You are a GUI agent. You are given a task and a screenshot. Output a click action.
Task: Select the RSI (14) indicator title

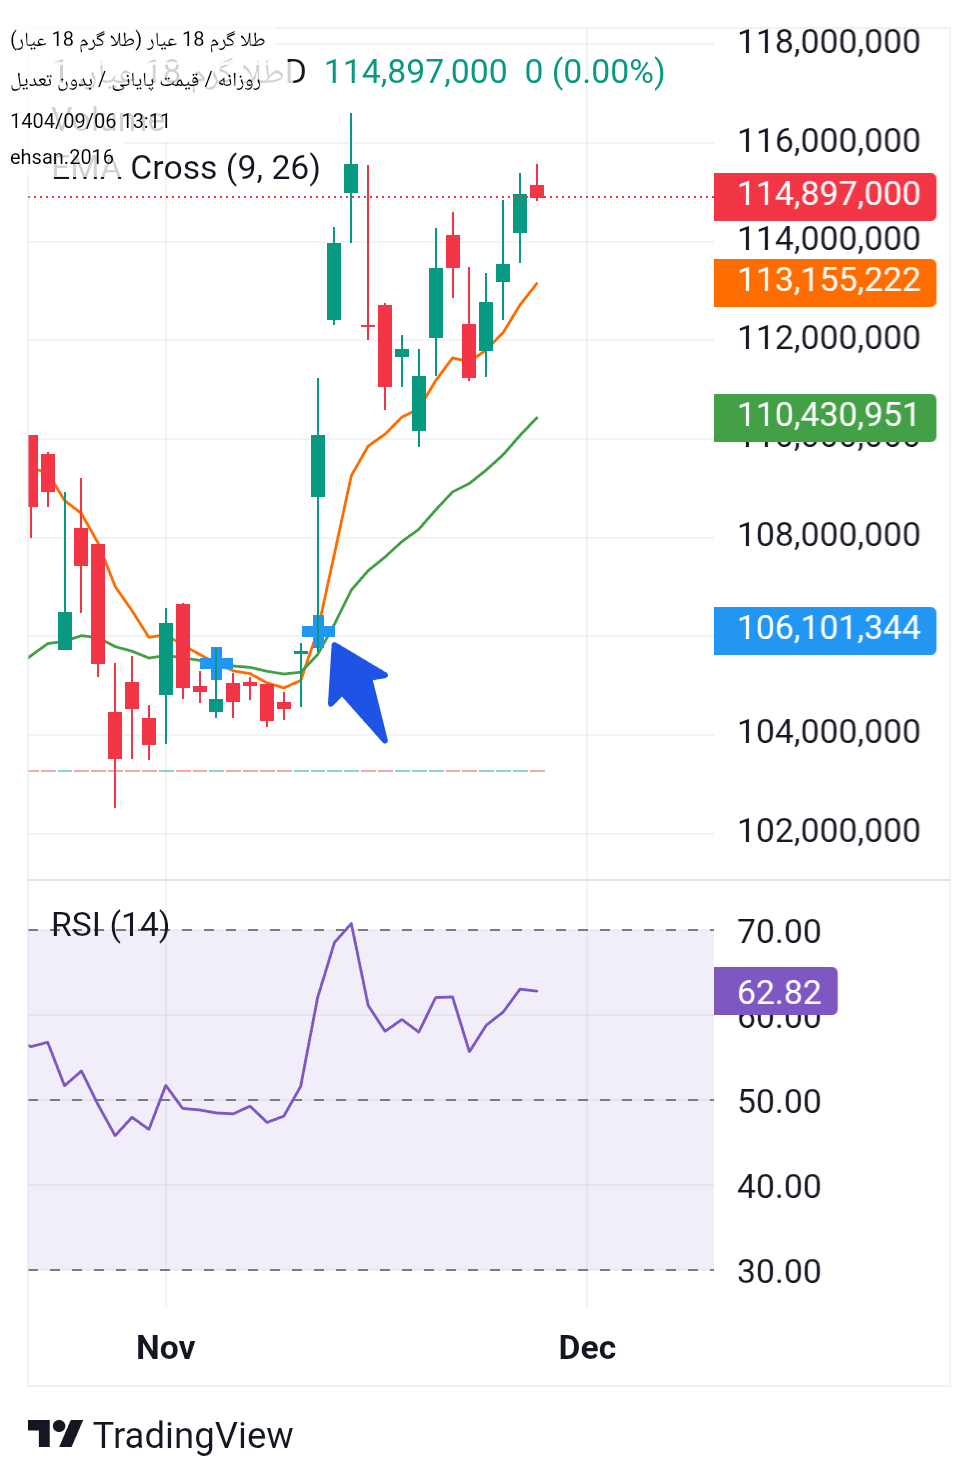click(x=110, y=925)
